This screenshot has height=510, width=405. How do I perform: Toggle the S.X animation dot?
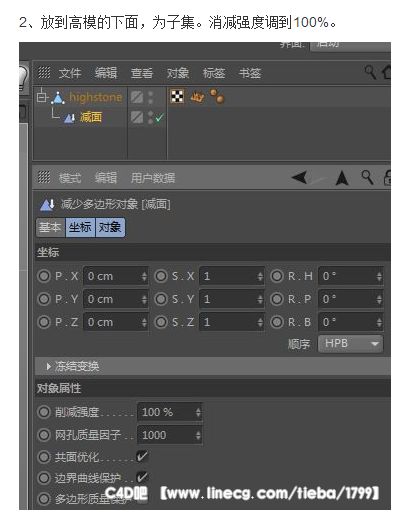(x=161, y=276)
